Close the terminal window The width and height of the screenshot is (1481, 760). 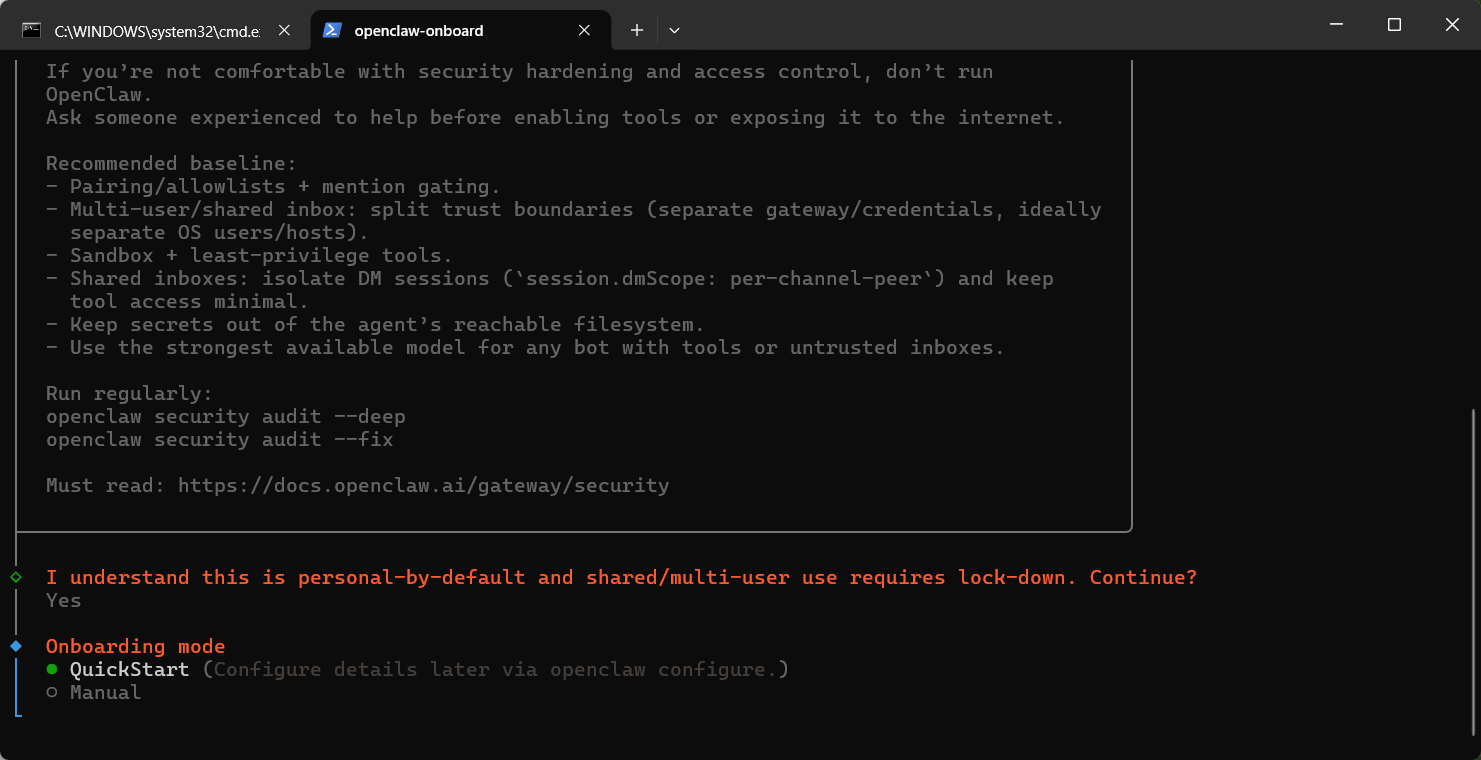click(1452, 25)
